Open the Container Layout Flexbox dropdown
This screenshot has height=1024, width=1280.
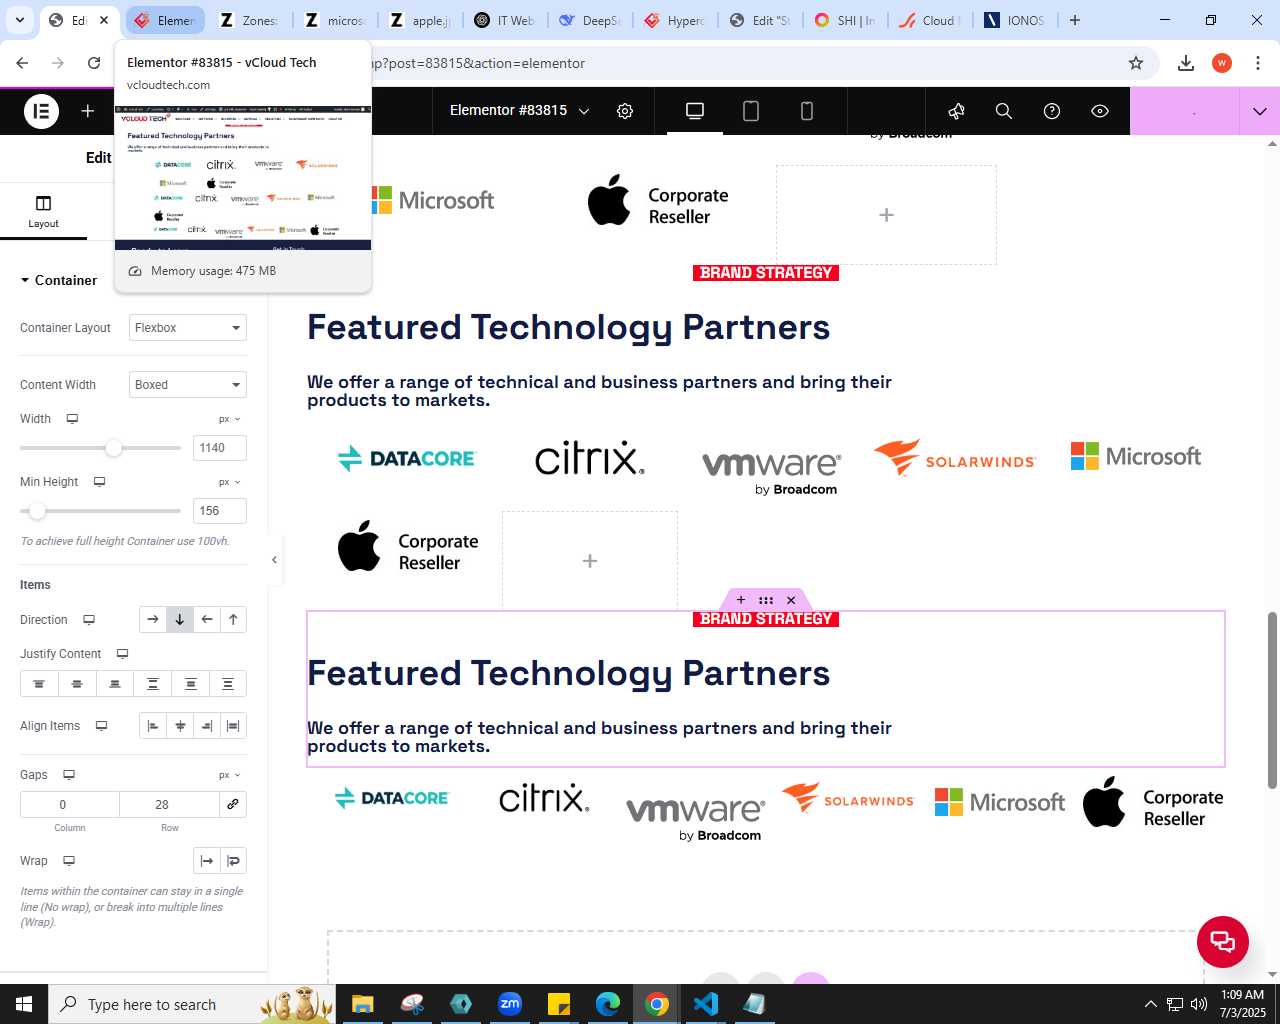[188, 328]
